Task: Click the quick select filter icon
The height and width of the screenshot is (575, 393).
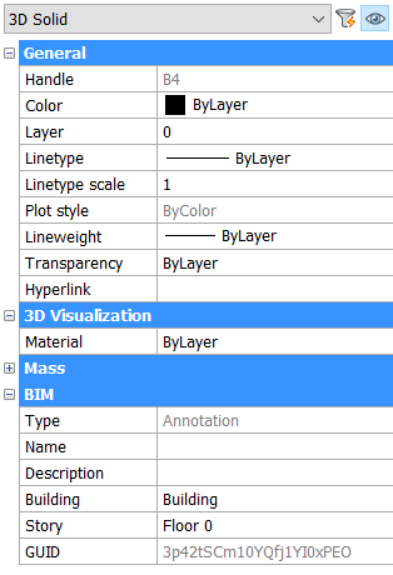Action: [345, 18]
